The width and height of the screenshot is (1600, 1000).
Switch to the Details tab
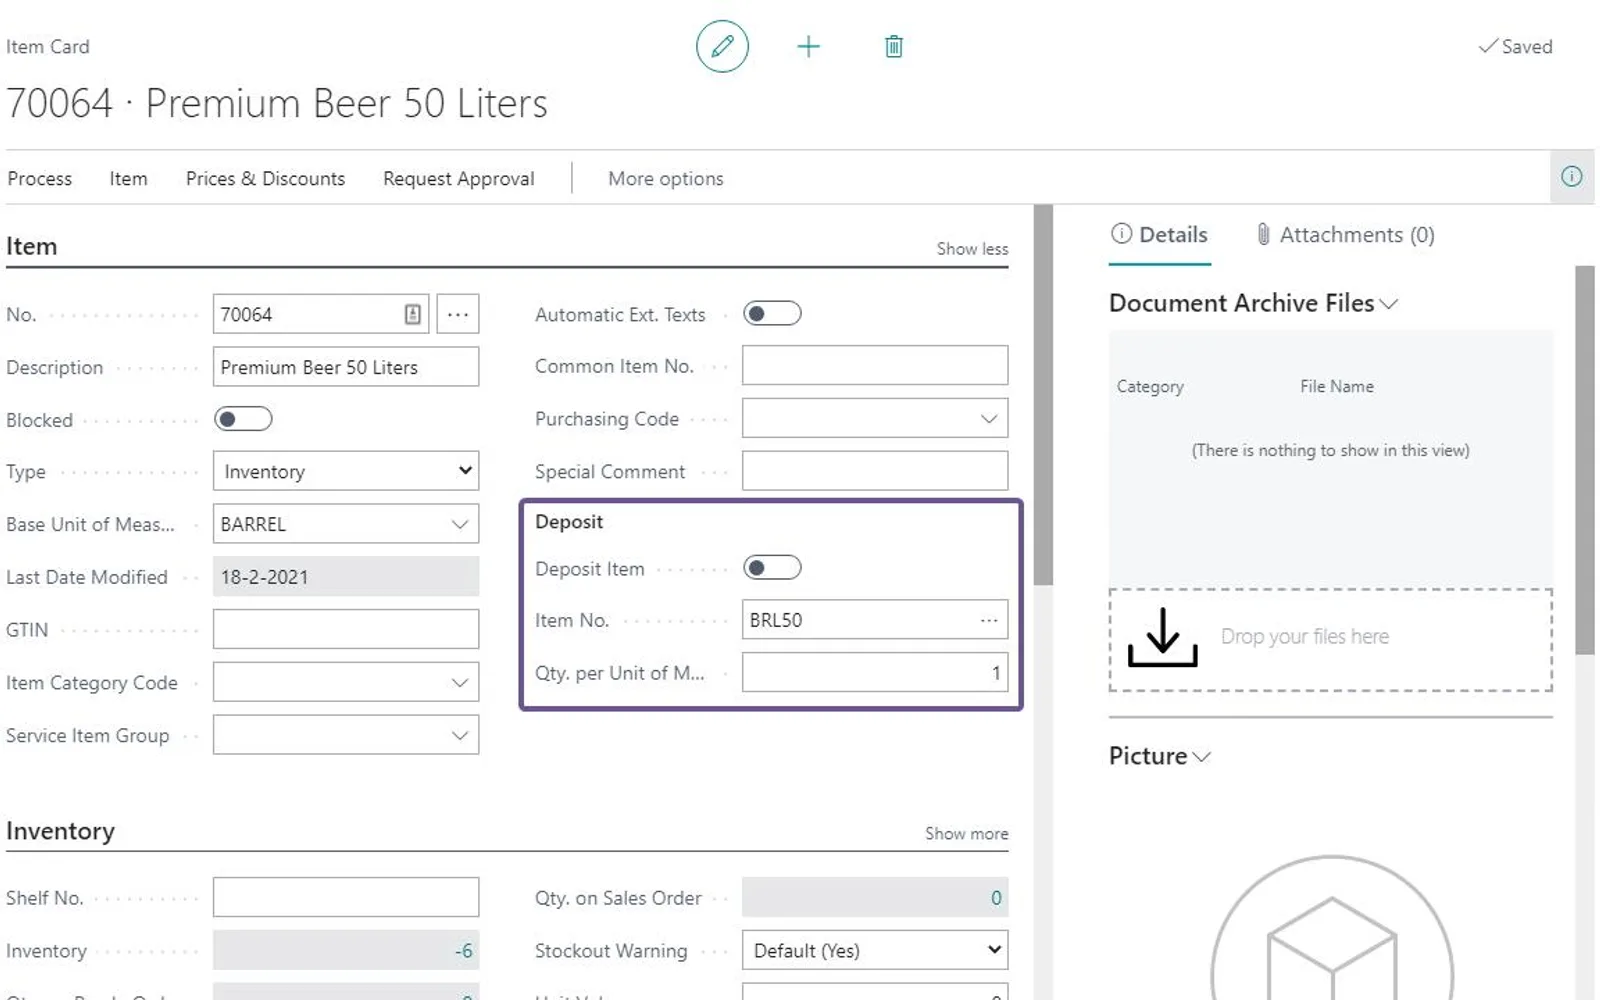pyautogui.click(x=1160, y=234)
